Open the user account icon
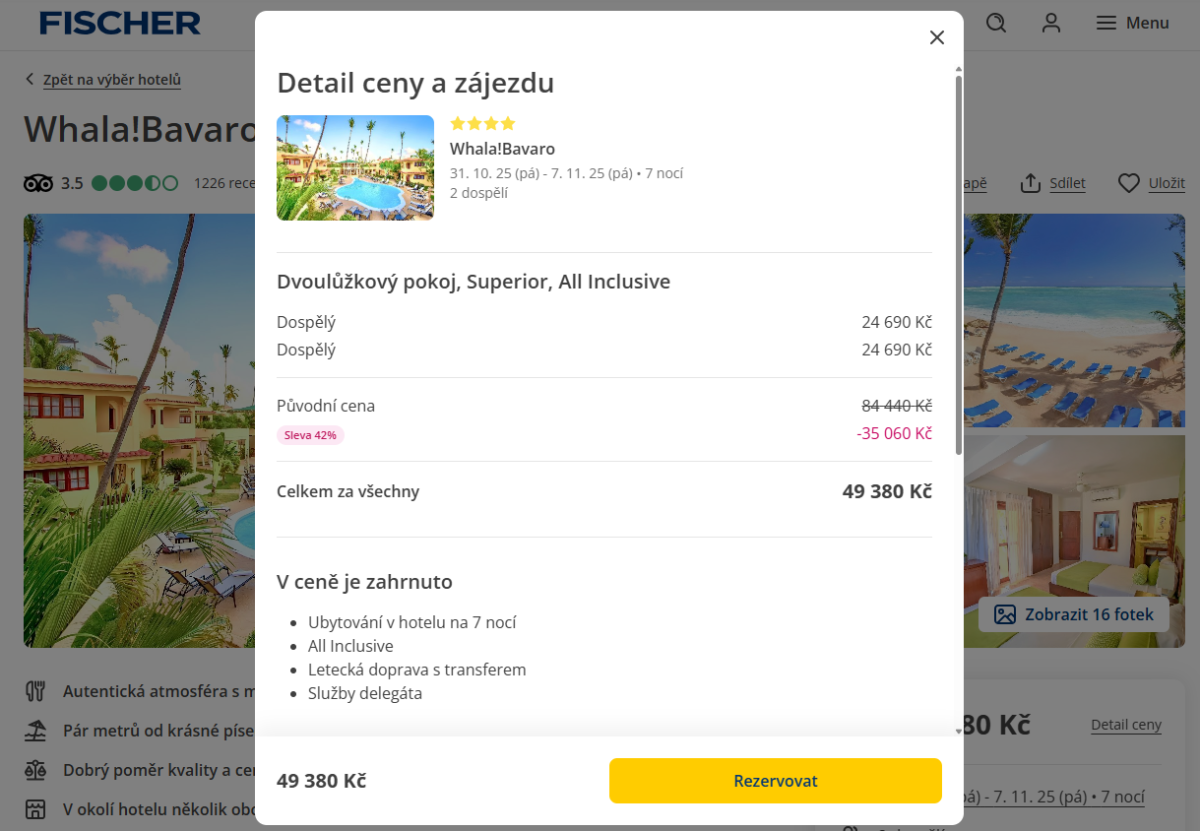Image resolution: width=1200 pixels, height=831 pixels. click(1051, 23)
